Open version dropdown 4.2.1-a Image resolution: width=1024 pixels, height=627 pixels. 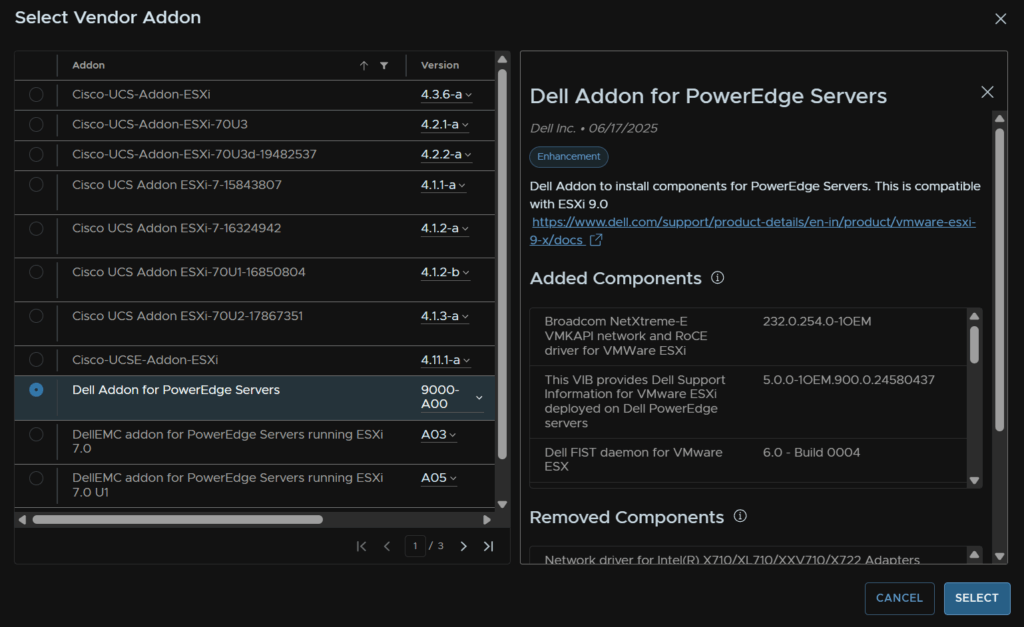tap(445, 125)
